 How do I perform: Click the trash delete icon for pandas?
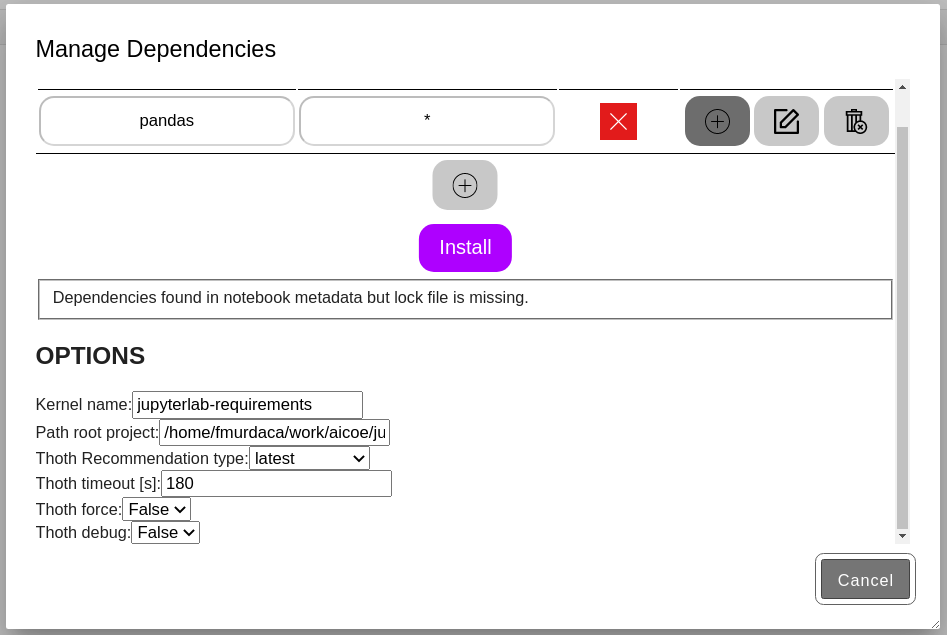(856, 121)
